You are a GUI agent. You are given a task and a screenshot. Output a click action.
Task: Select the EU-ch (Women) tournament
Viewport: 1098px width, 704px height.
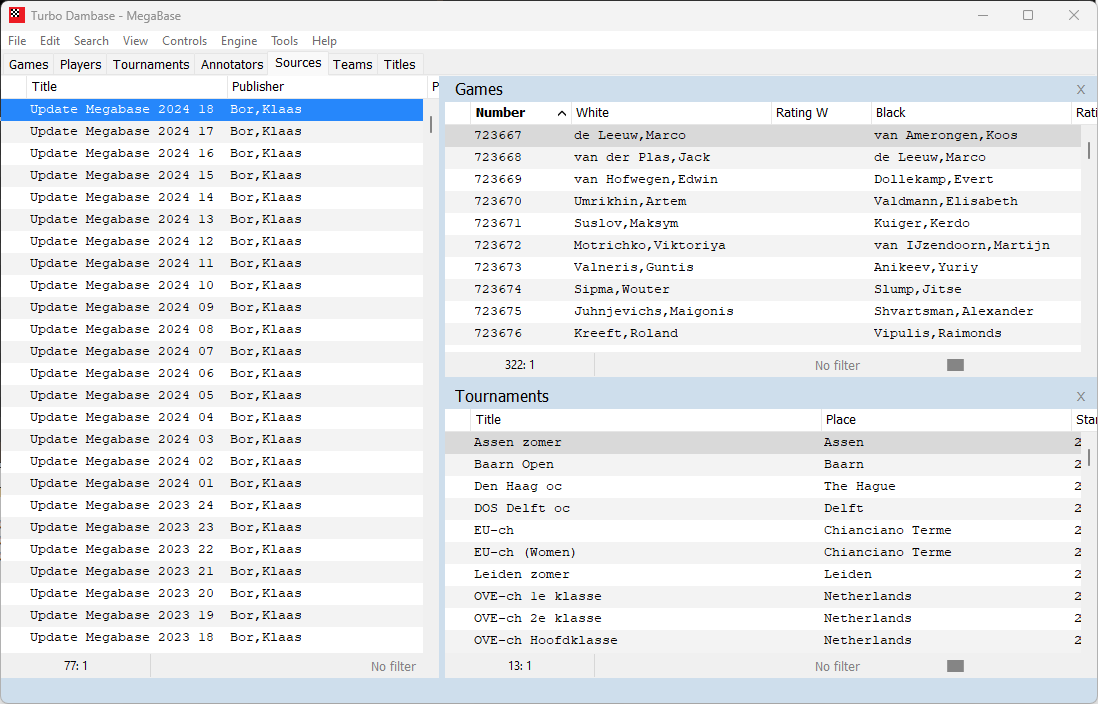763,552
